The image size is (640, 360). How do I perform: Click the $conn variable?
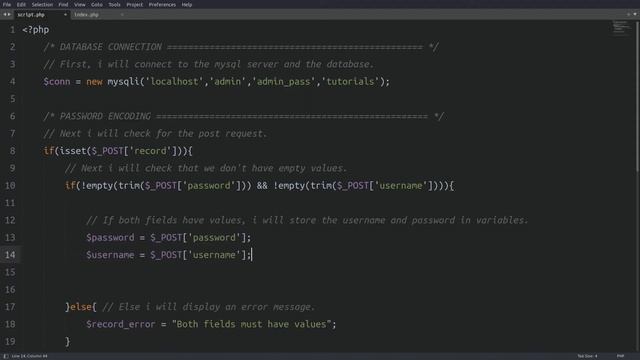[57, 82]
